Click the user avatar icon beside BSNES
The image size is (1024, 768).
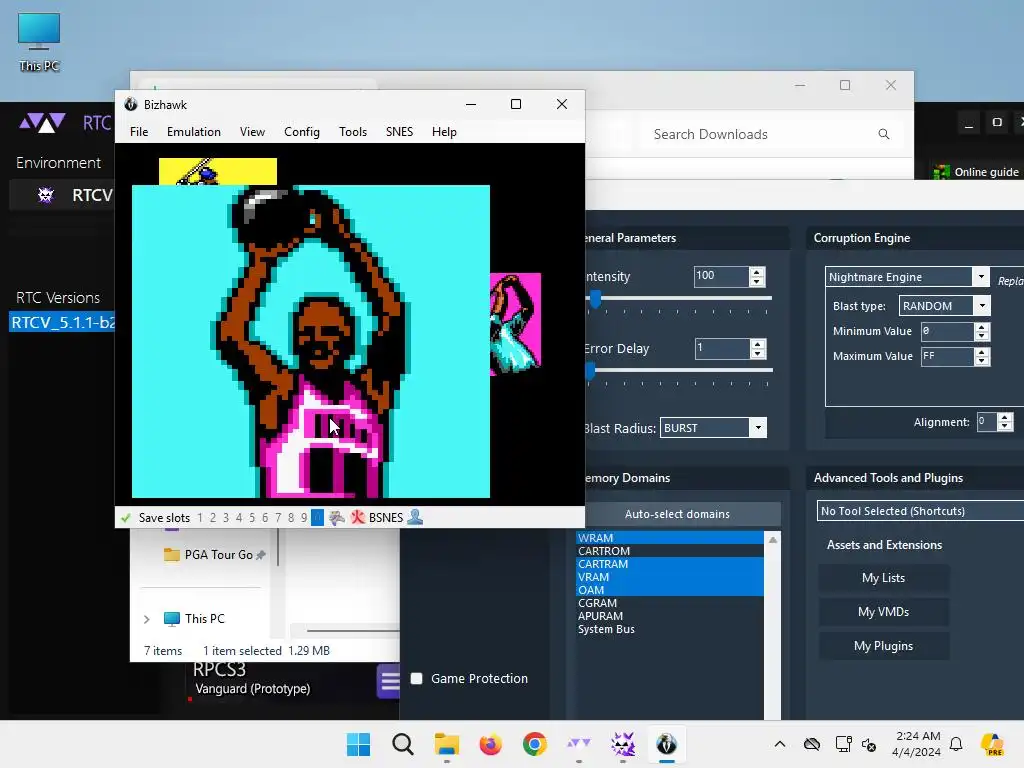[x=415, y=517]
